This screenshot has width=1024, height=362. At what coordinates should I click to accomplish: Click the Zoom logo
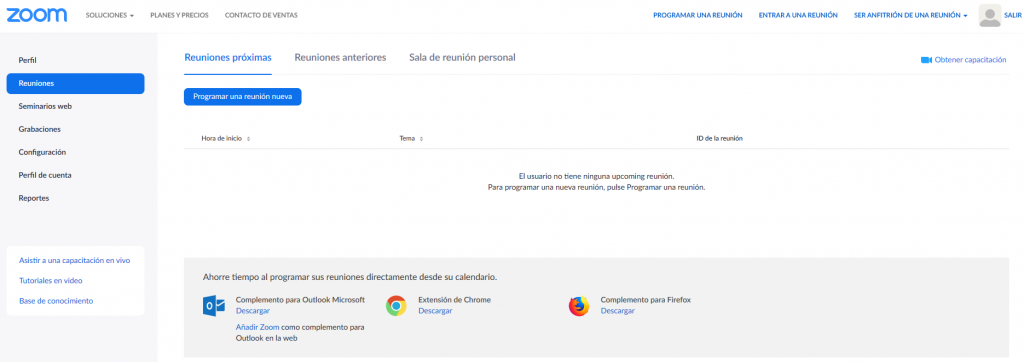point(37,15)
